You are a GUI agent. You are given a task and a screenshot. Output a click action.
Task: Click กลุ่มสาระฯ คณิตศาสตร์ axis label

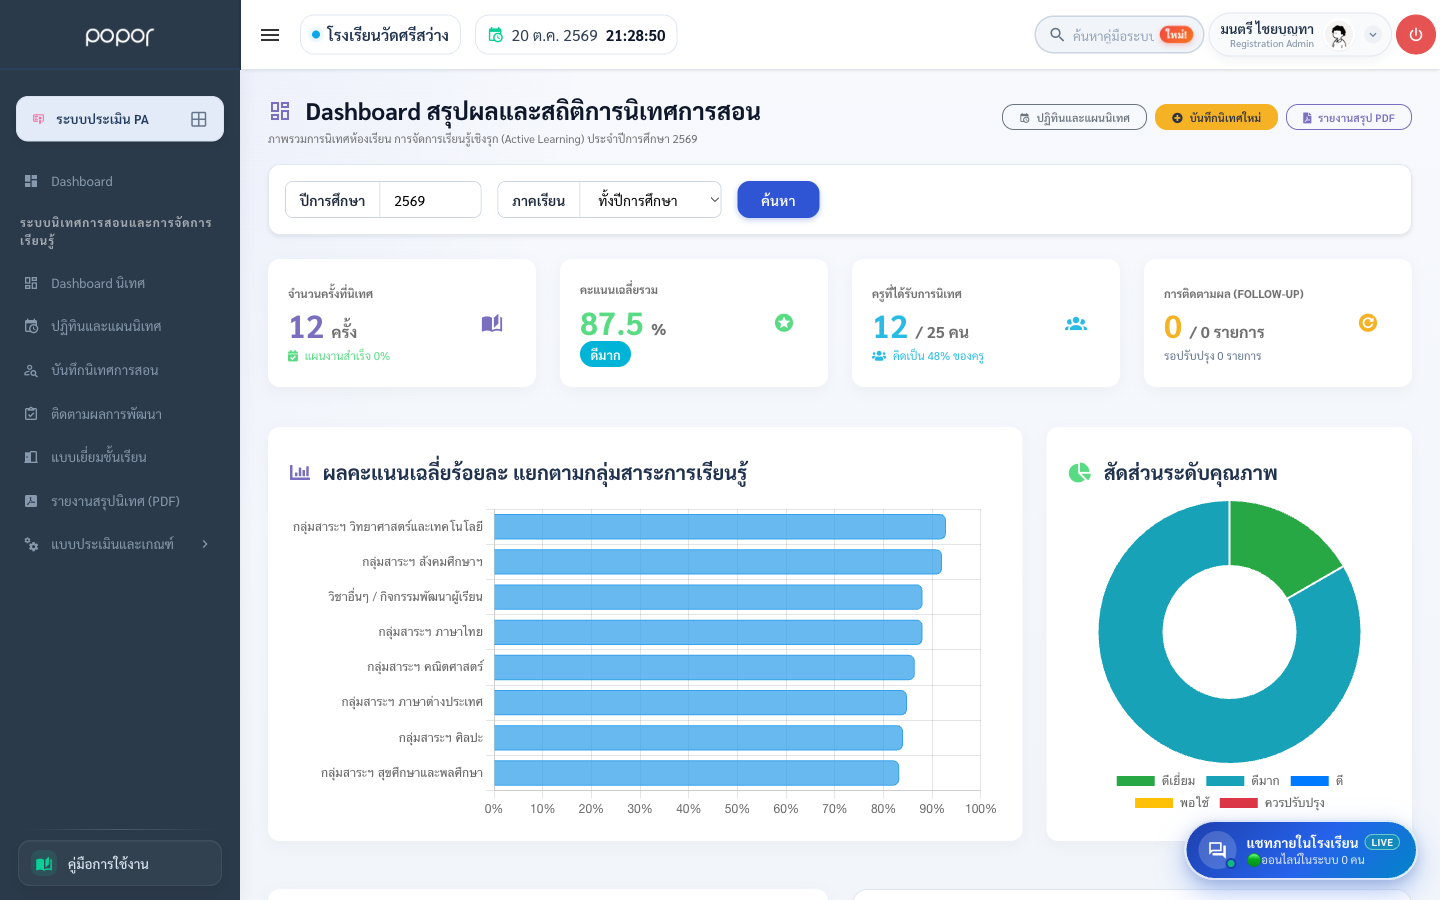(x=425, y=667)
